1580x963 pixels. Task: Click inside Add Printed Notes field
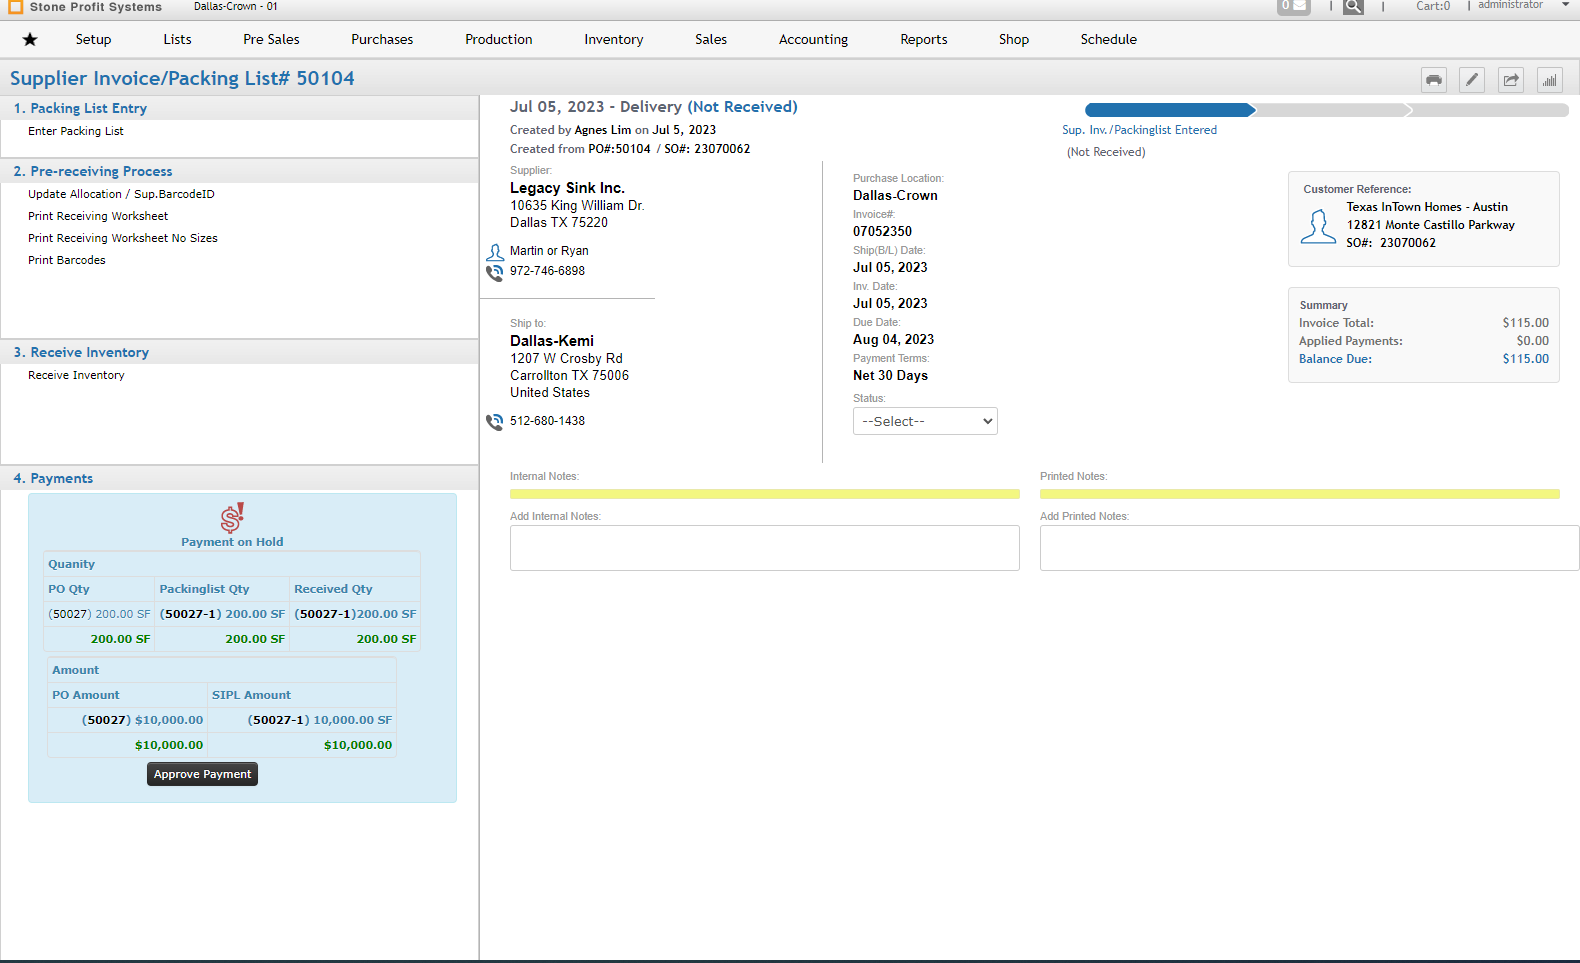1309,548
